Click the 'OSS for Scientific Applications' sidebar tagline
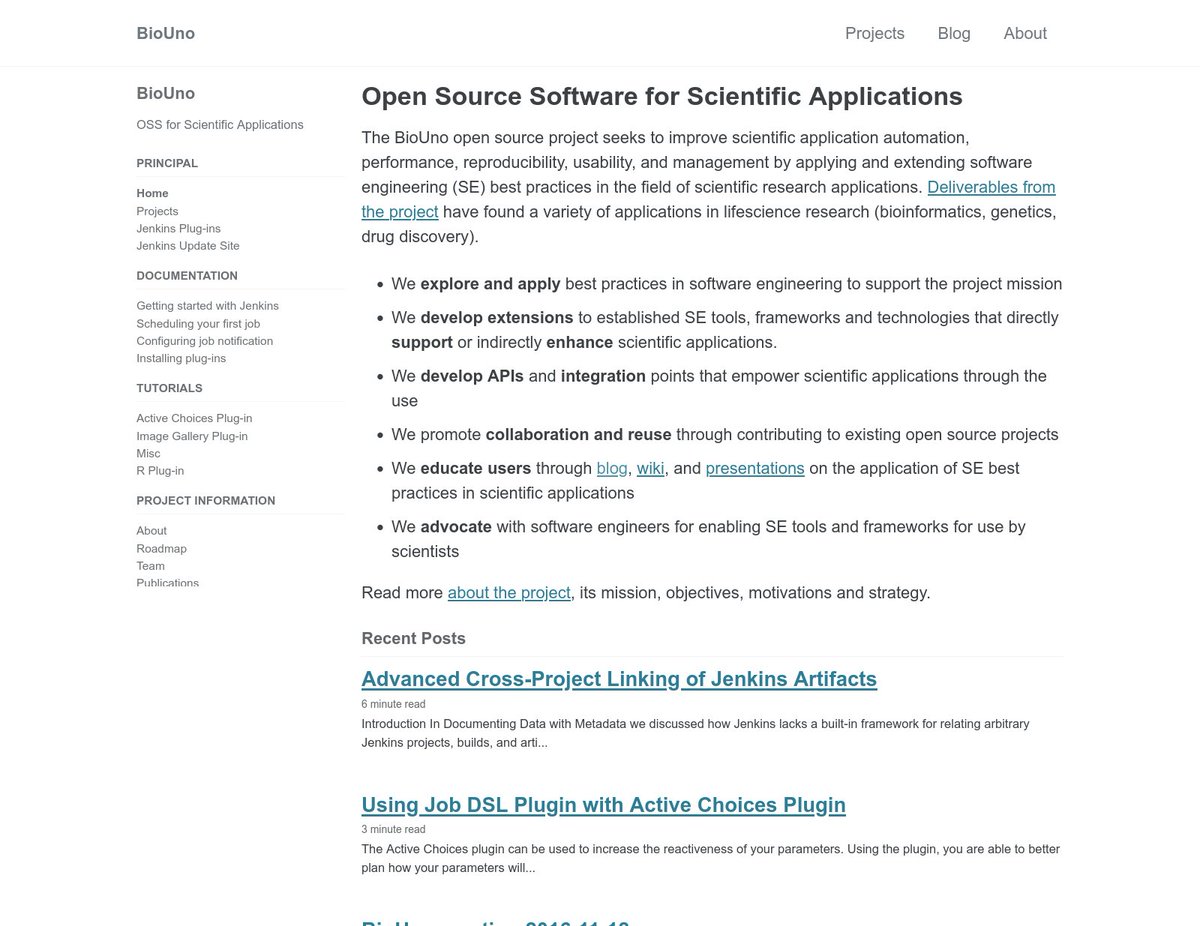The width and height of the screenshot is (1200, 926). 220,125
